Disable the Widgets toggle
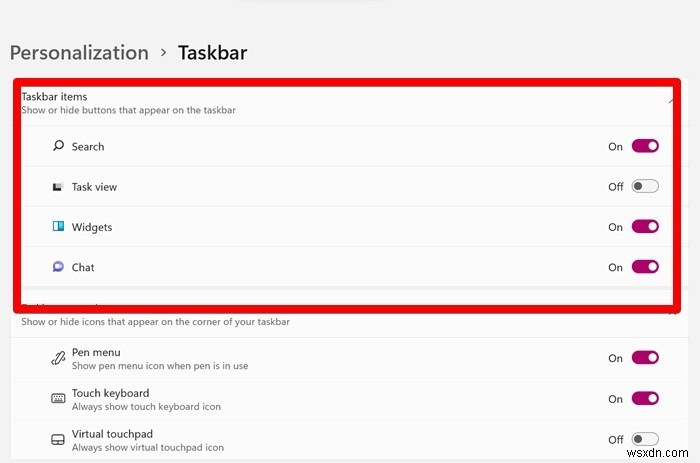 pyautogui.click(x=645, y=227)
